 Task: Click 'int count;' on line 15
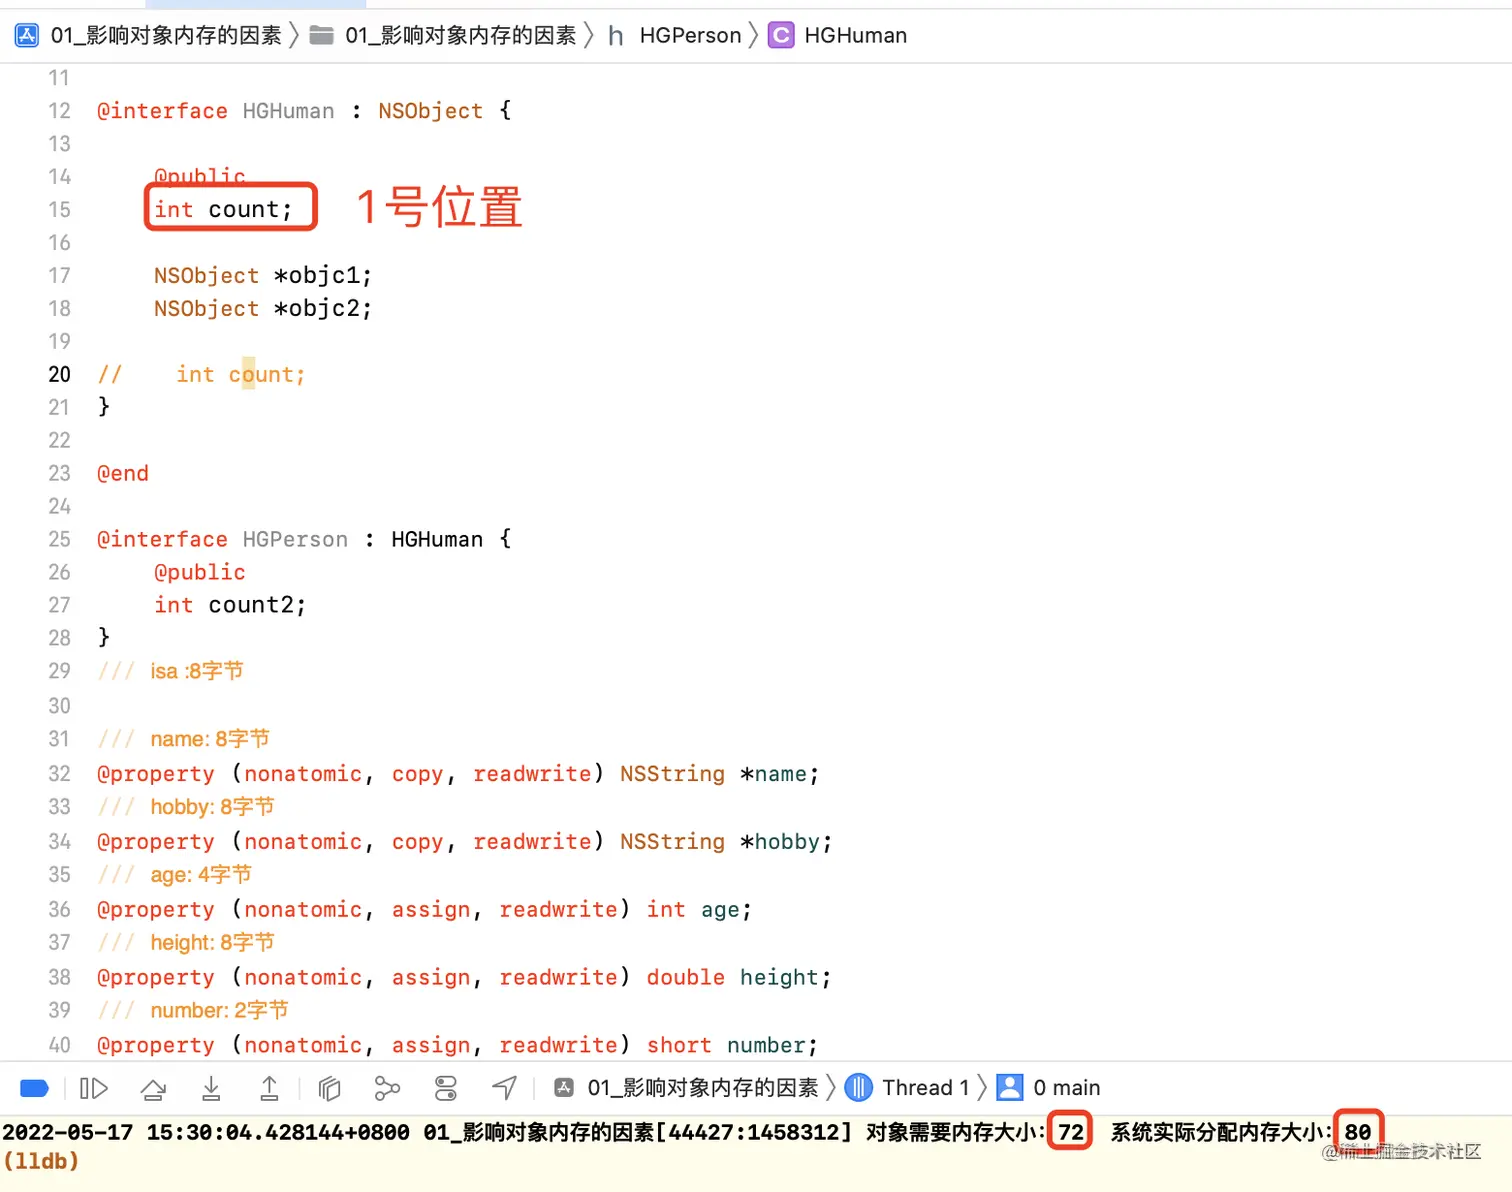[x=223, y=210]
